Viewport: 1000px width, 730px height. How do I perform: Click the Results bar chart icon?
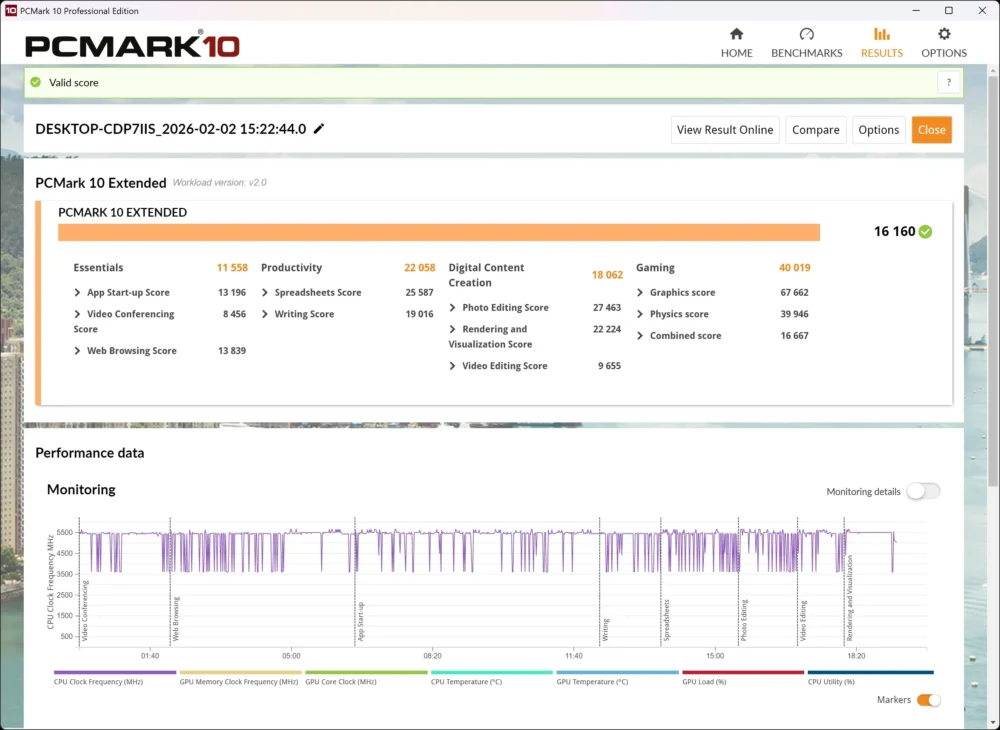881,34
